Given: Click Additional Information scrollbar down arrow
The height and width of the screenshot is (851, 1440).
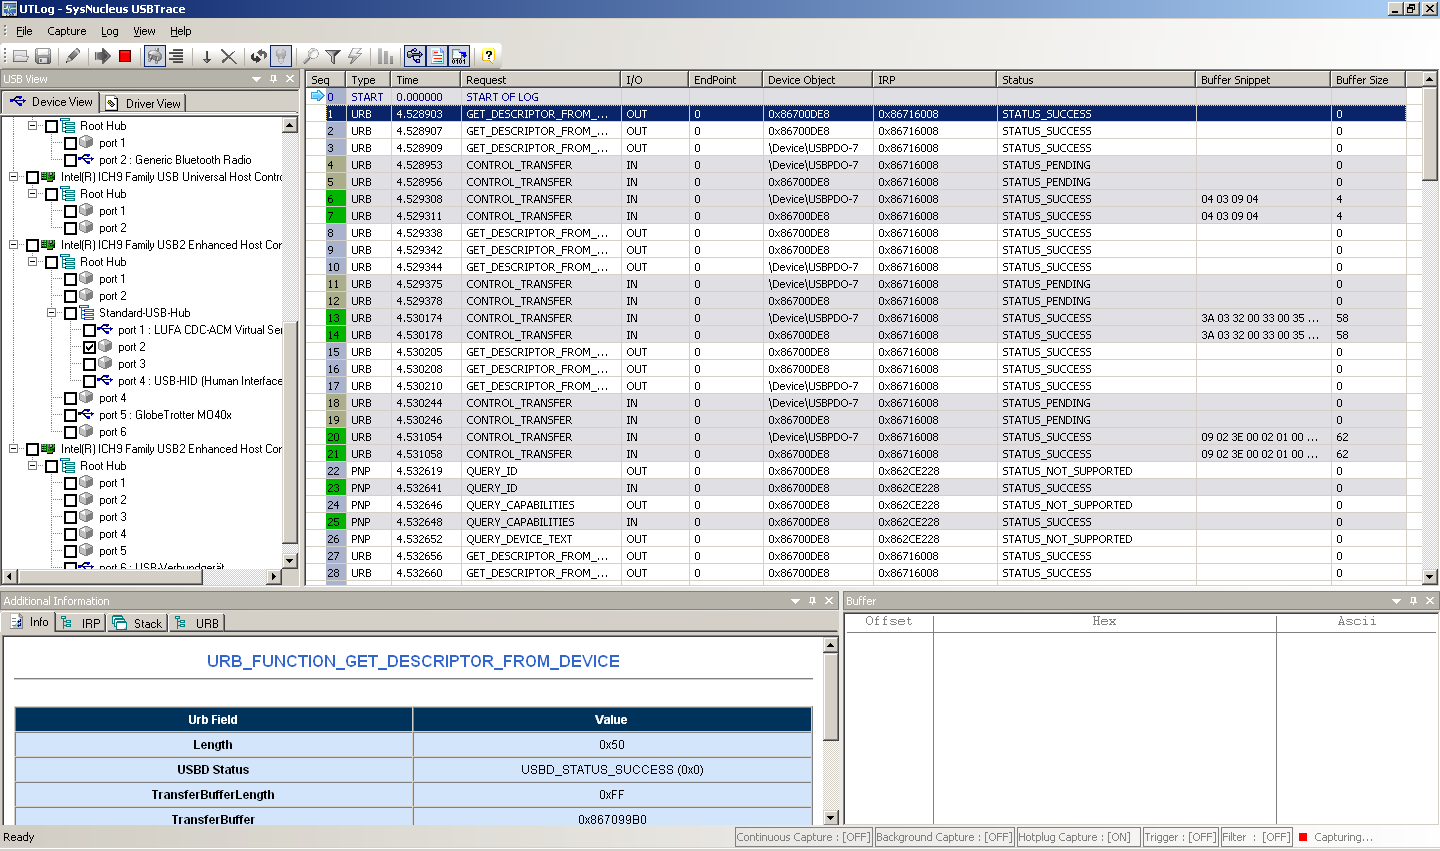Looking at the screenshot, I should pyautogui.click(x=830, y=818).
